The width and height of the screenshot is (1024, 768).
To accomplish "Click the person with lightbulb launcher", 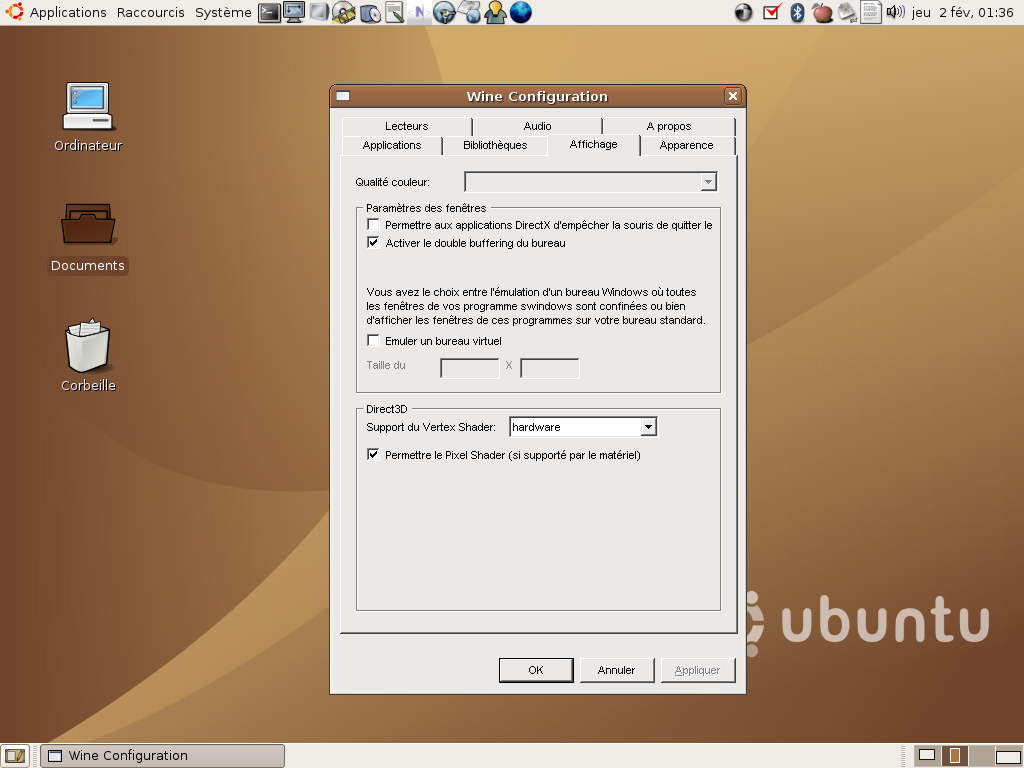I will coord(495,12).
